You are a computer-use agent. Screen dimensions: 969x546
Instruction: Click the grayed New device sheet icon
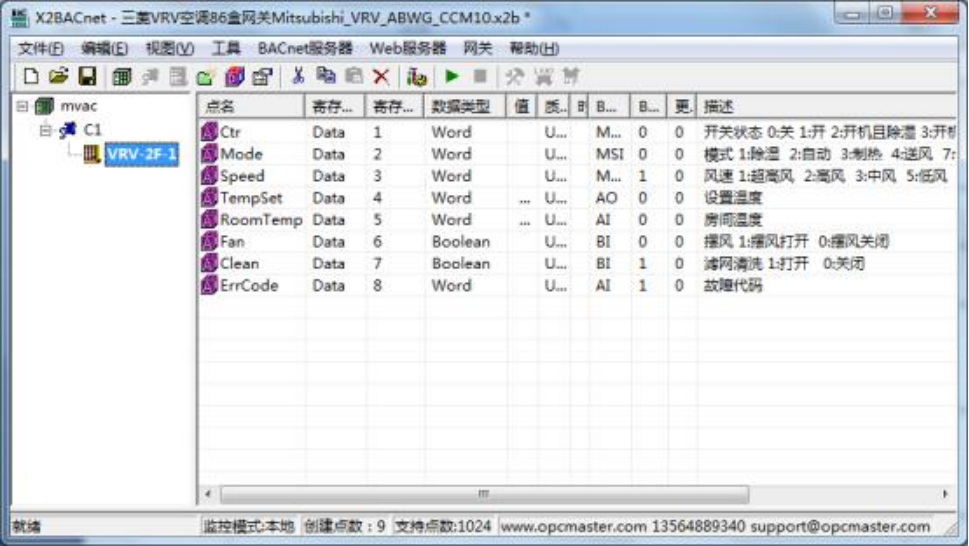click(178, 77)
